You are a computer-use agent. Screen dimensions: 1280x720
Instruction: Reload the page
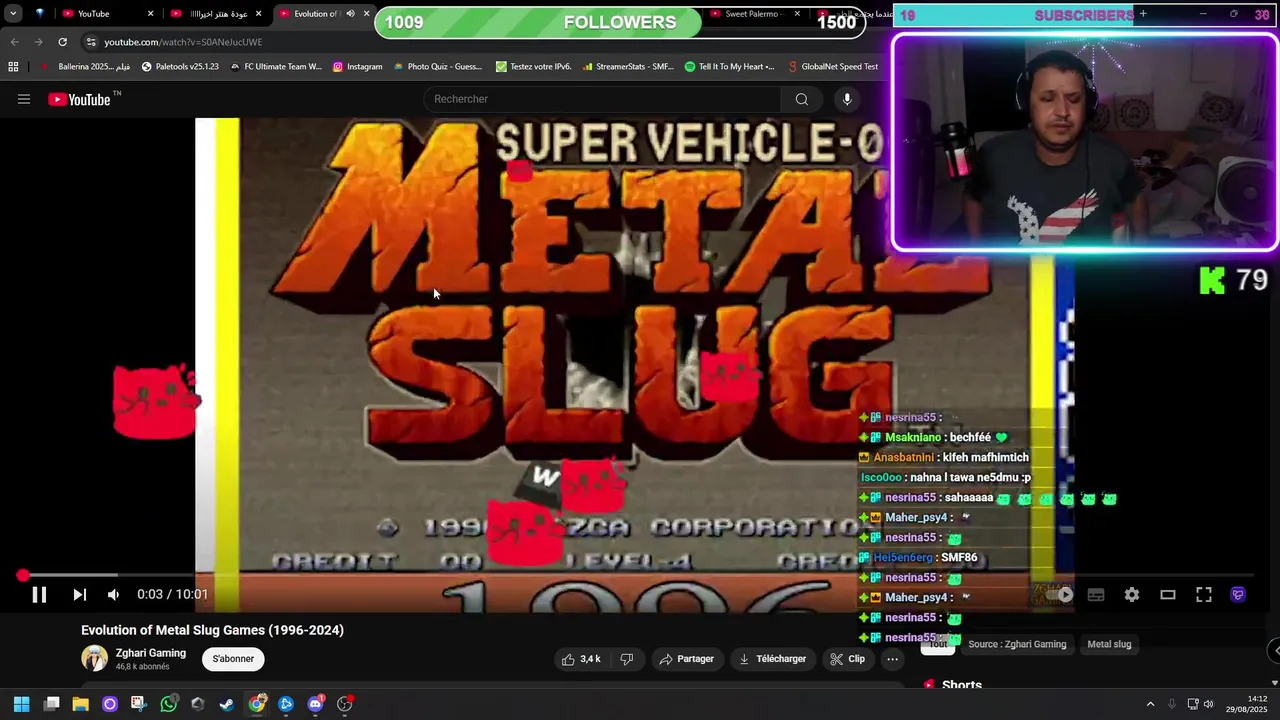(x=62, y=42)
